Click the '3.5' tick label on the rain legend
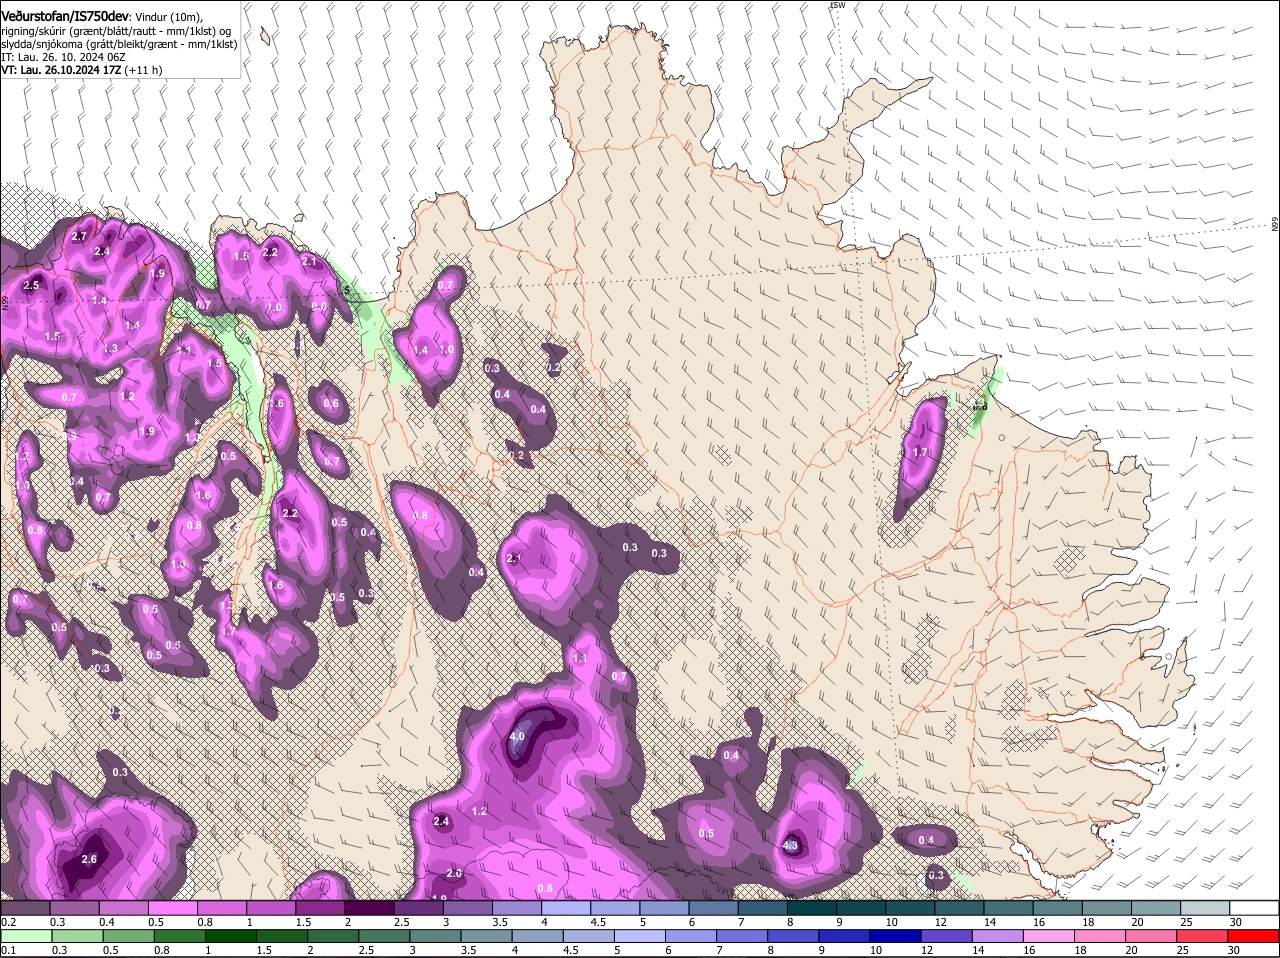This screenshot has height=958, width=1280. coord(467,950)
